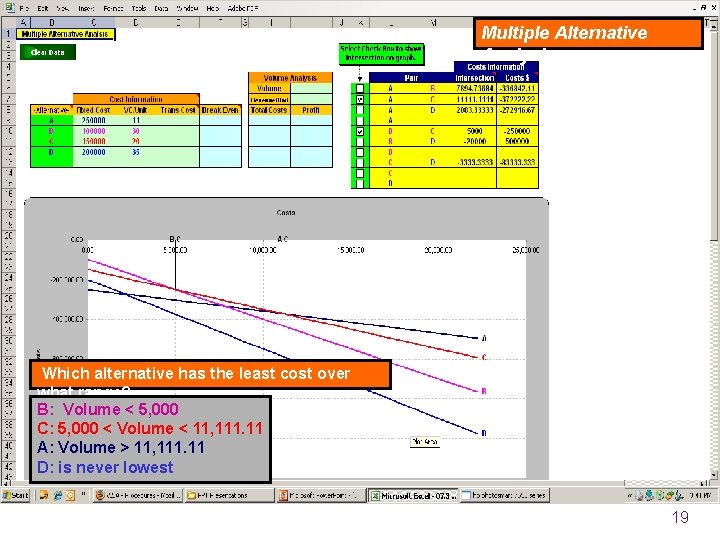The width and height of the screenshot is (720, 540).
Task: Open the Edit menu
Action: tap(43, 8)
